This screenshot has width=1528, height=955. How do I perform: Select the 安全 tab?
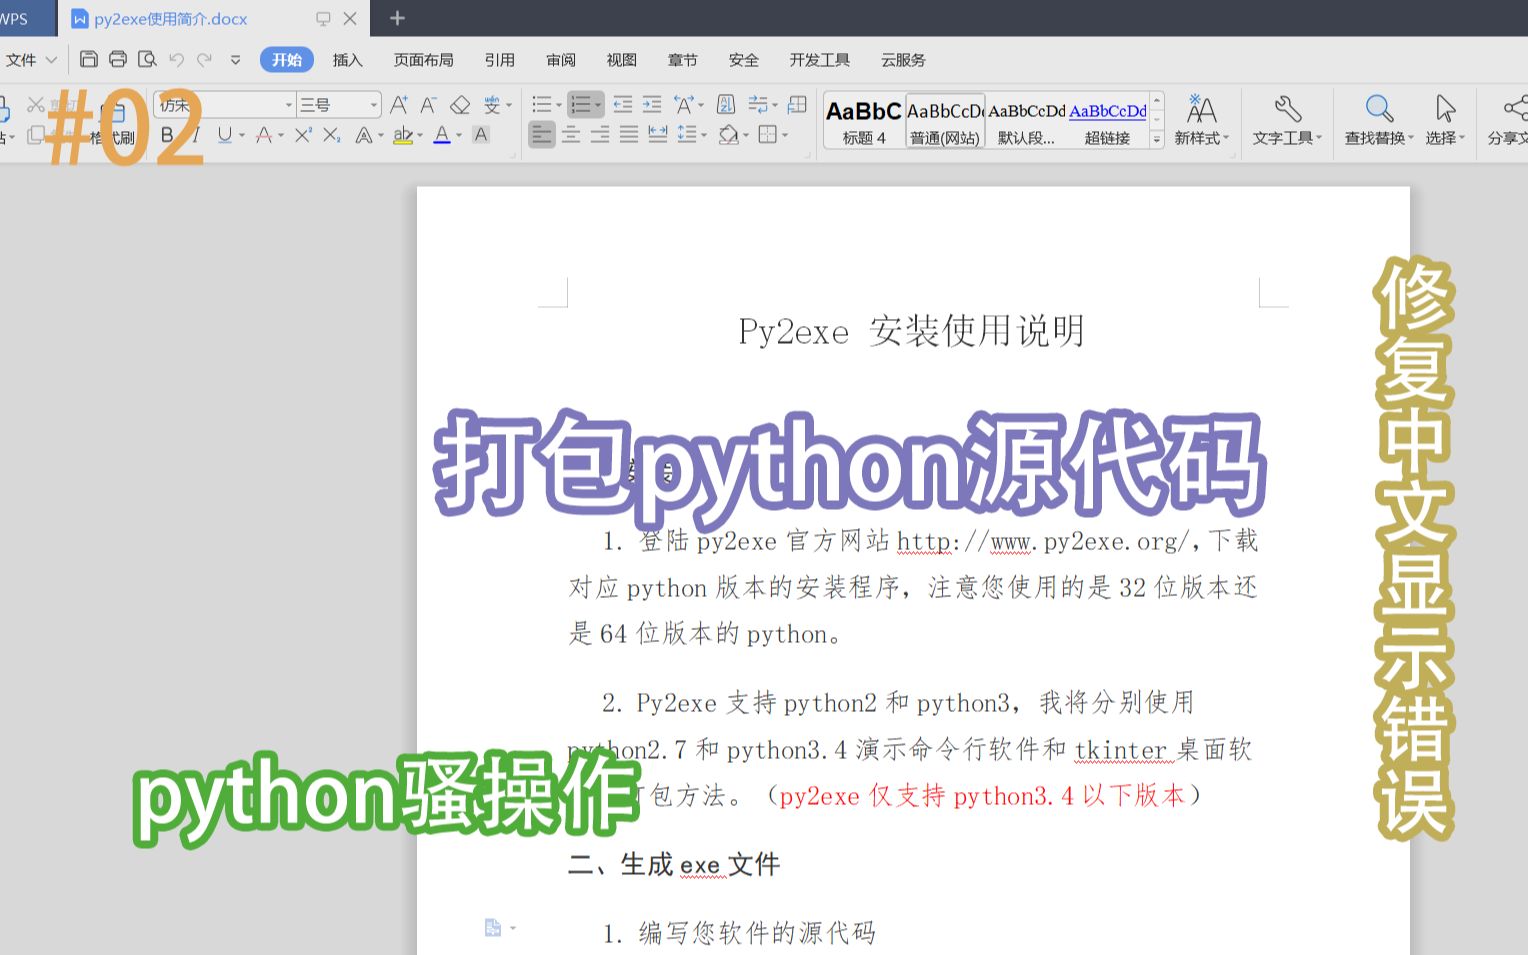743,60
